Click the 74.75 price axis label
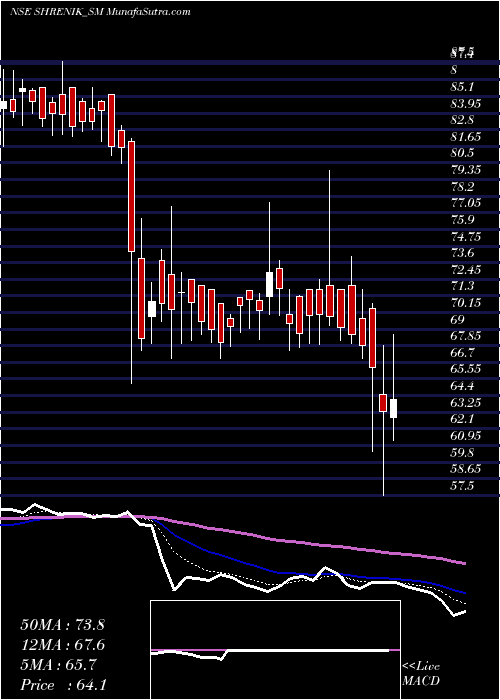 (466, 237)
